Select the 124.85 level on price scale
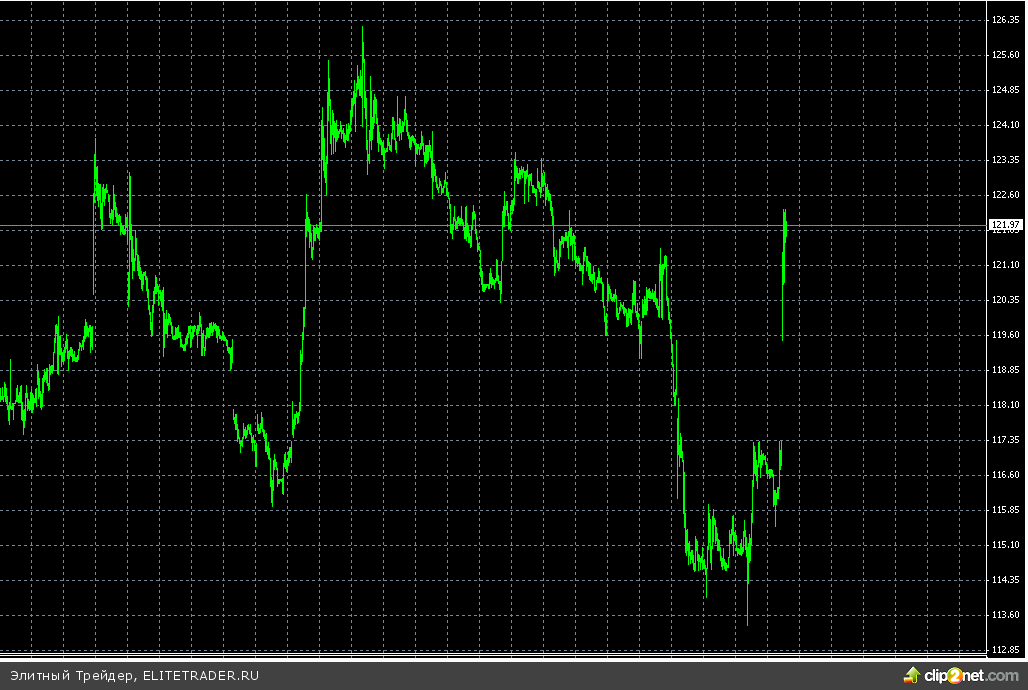Image resolution: width=1028 pixels, height=690 pixels. (x=1005, y=90)
